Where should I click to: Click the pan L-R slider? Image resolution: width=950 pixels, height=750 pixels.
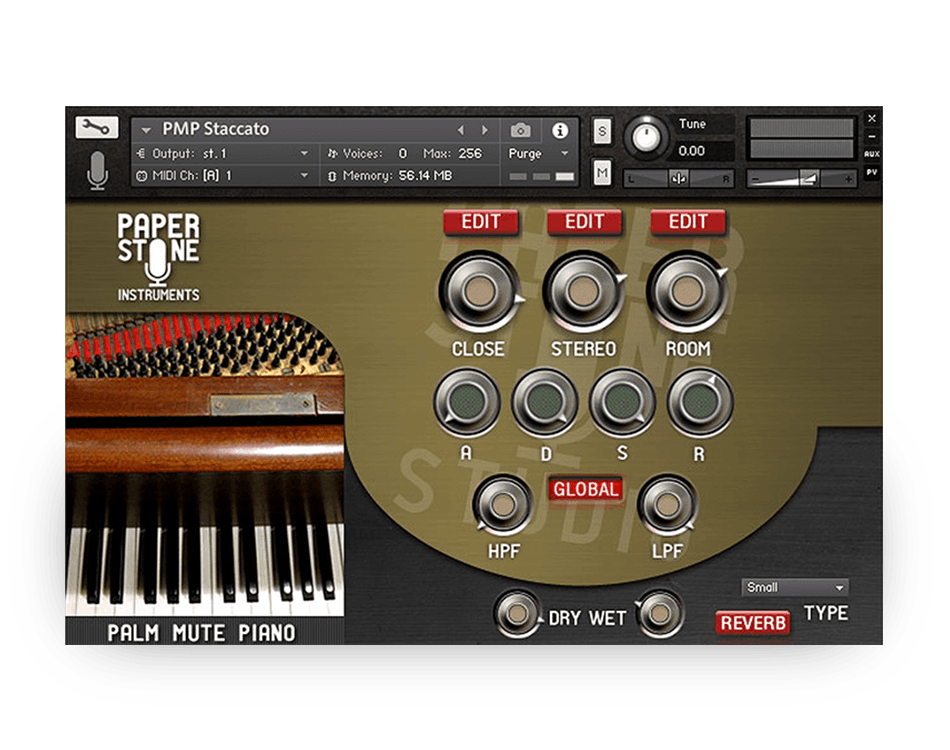(x=679, y=179)
